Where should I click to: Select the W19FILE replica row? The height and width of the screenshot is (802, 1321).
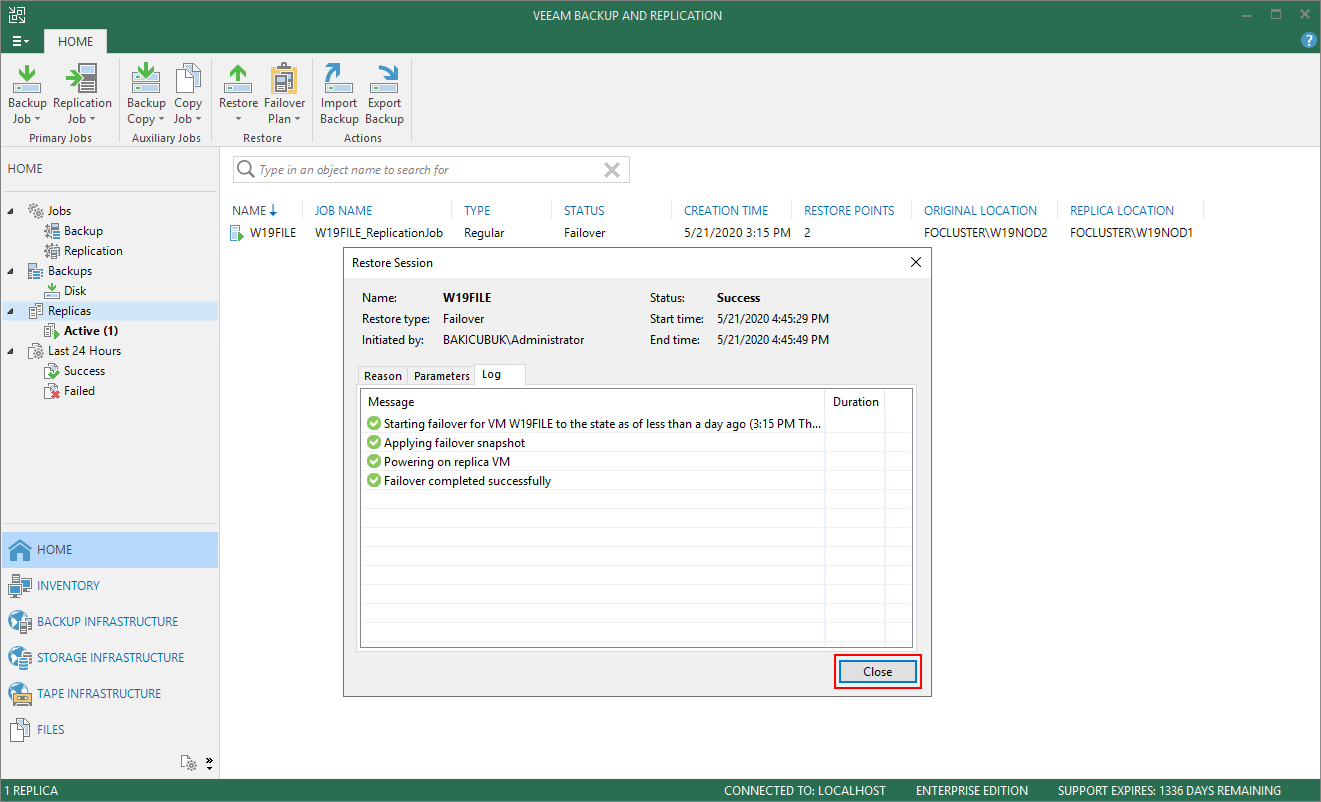coord(714,233)
